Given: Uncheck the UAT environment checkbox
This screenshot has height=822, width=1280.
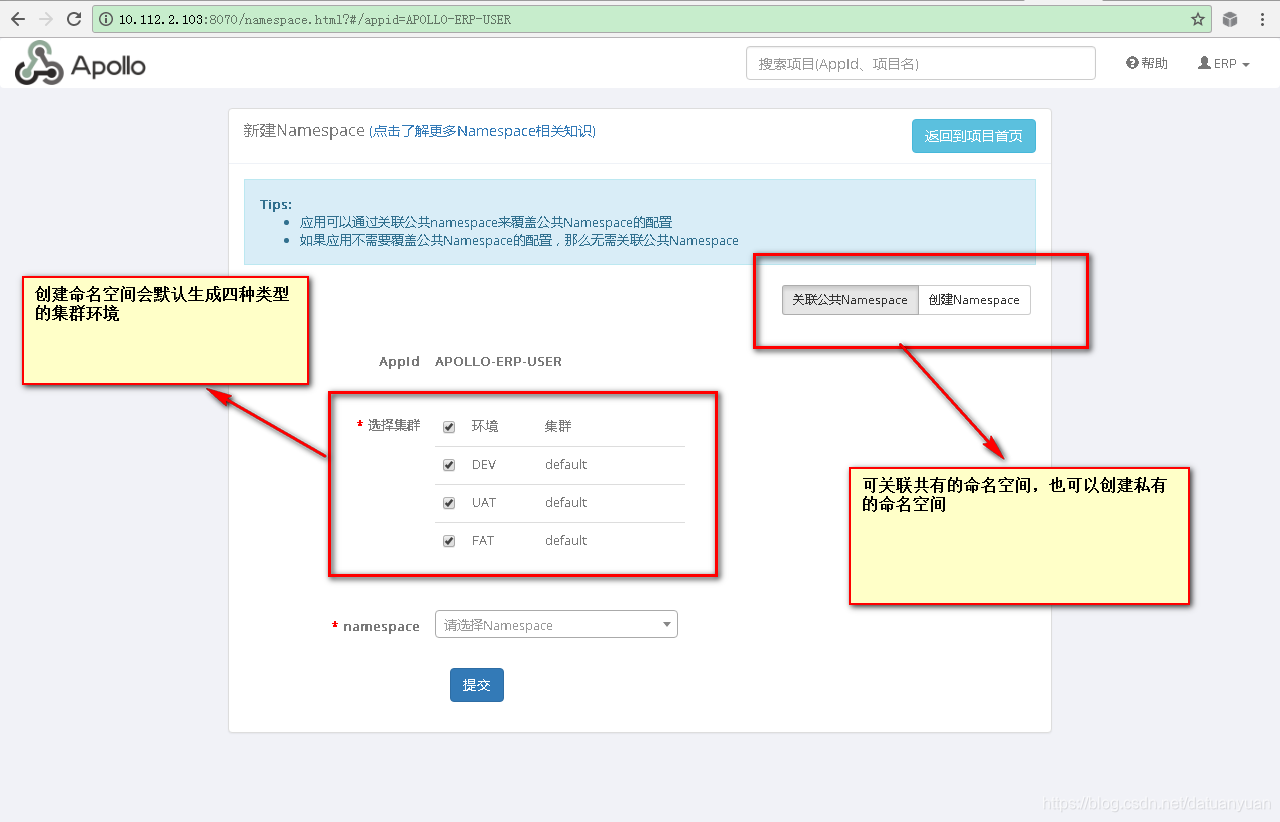Looking at the screenshot, I should 449,503.
